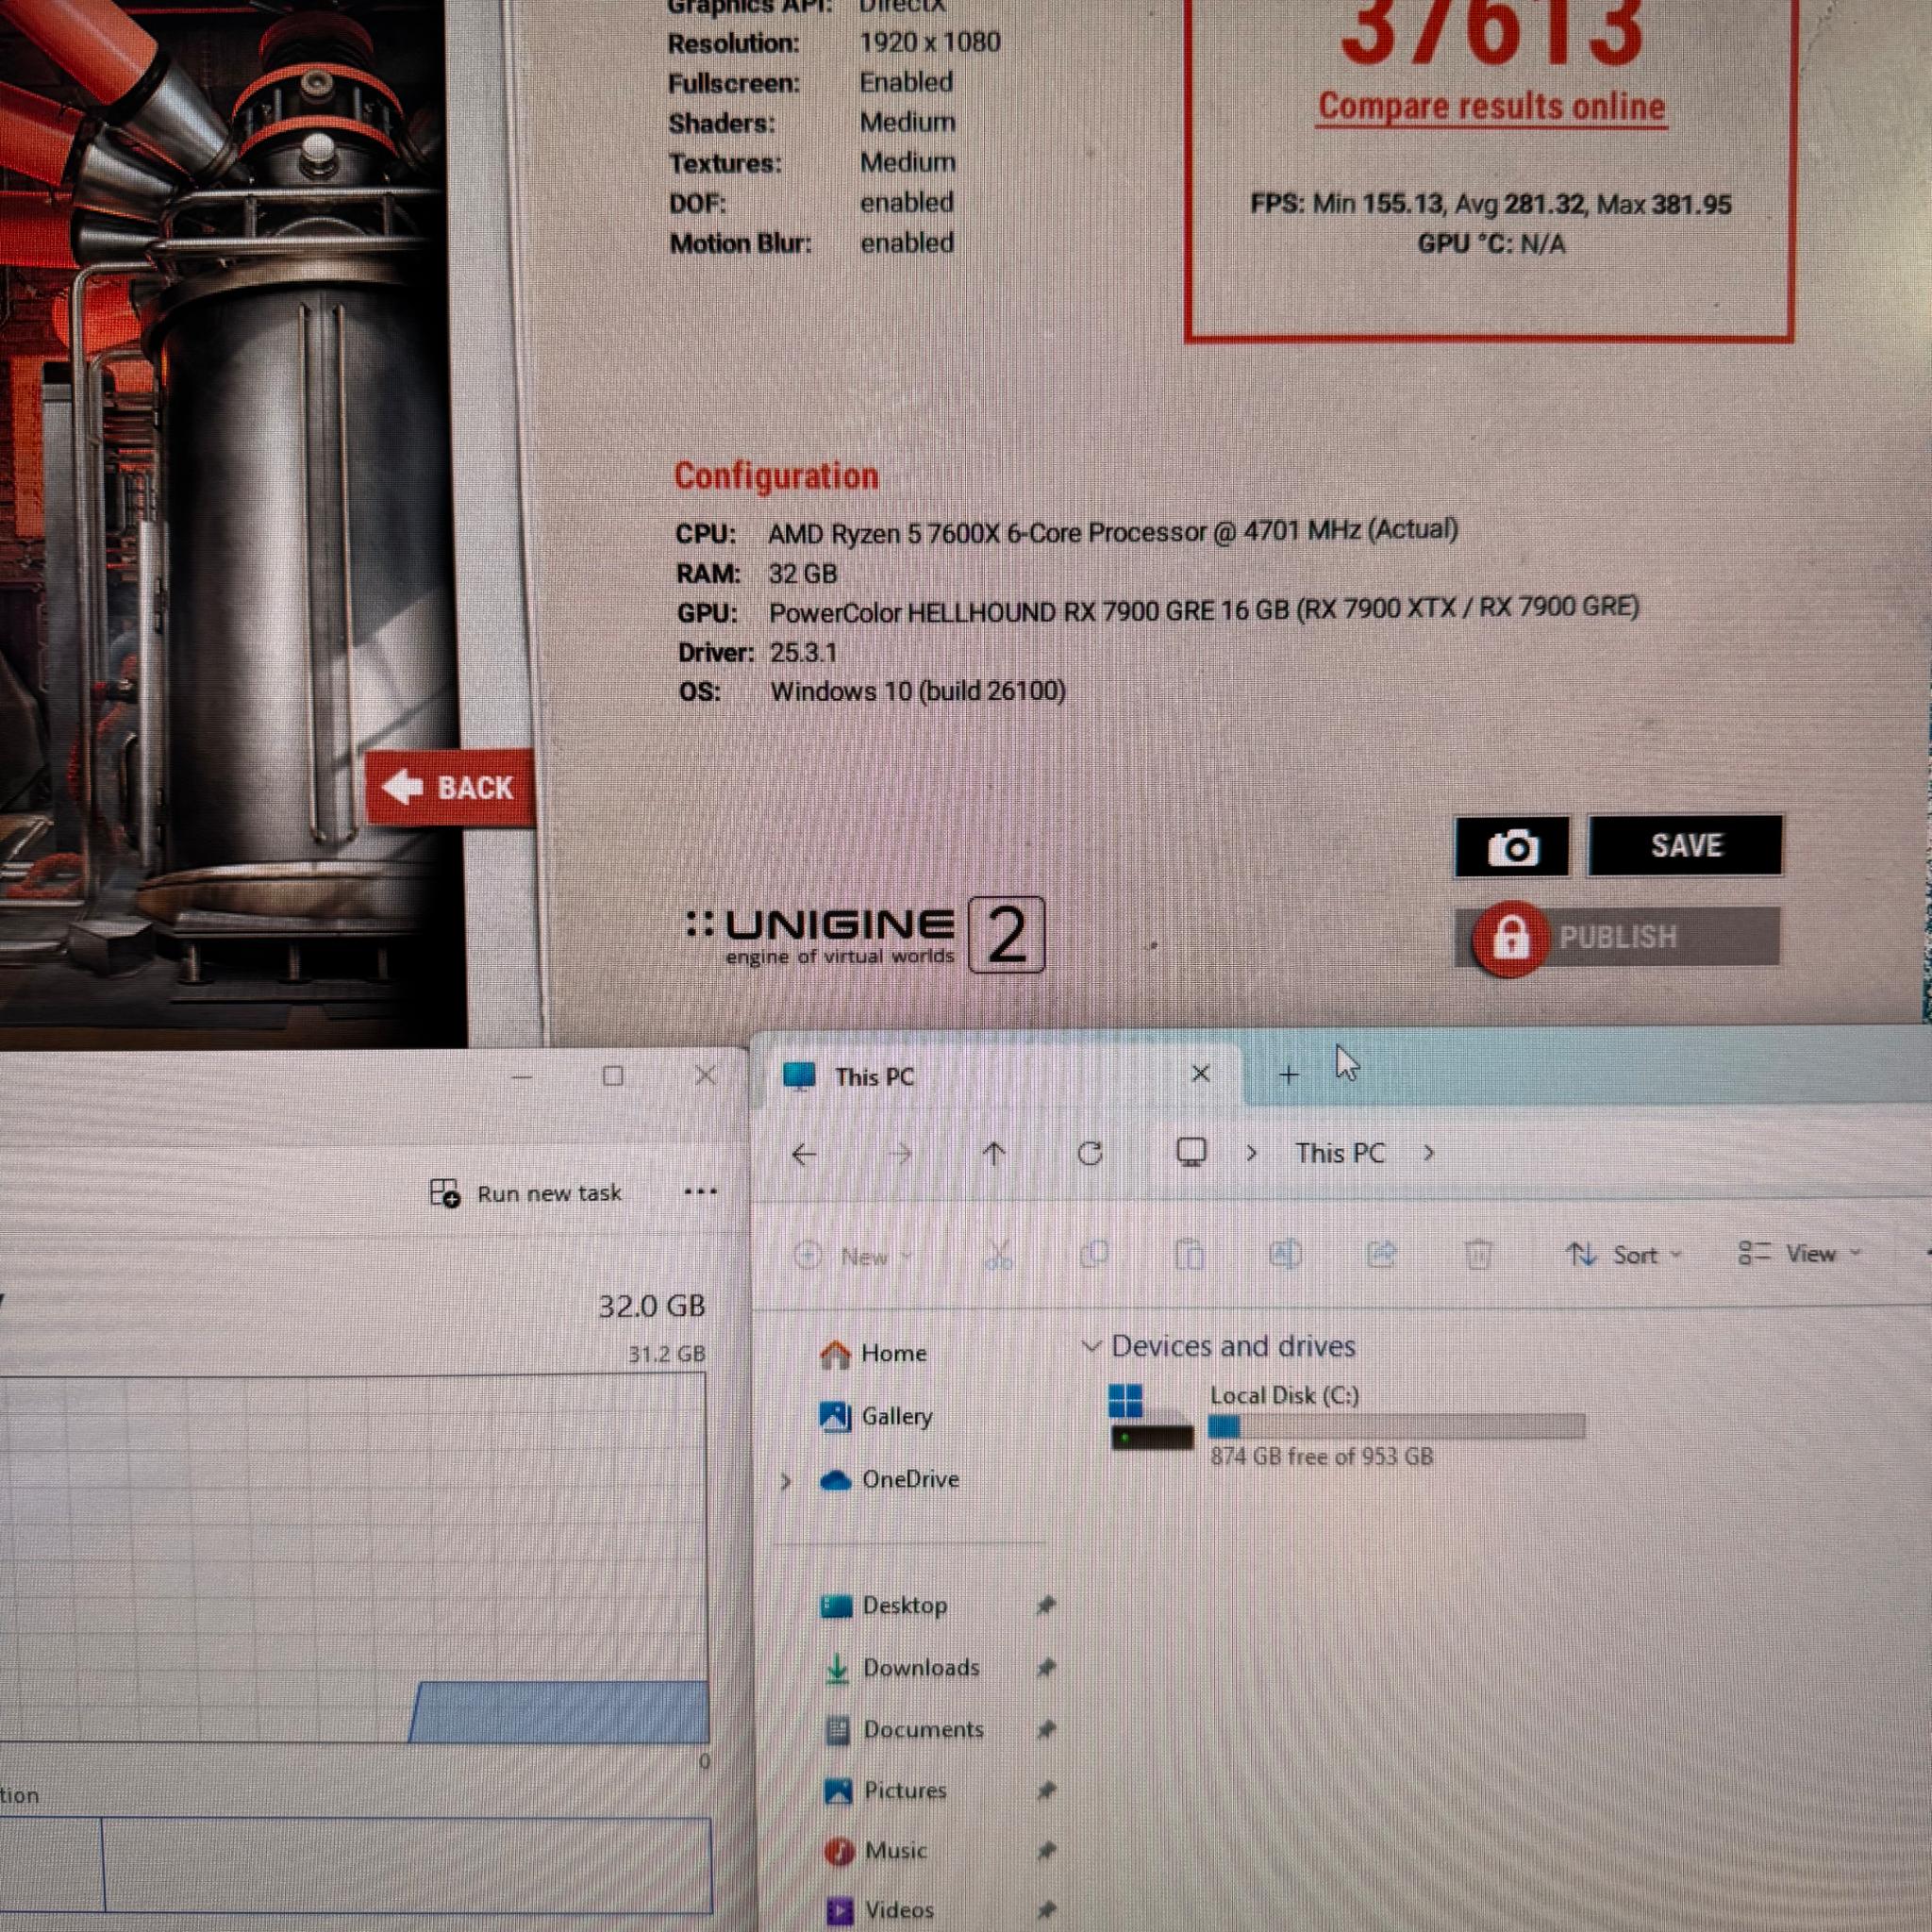This screenshot has height=1932, width=1932.
Task: Go BACK with the red arrow button
Action: 450,787
